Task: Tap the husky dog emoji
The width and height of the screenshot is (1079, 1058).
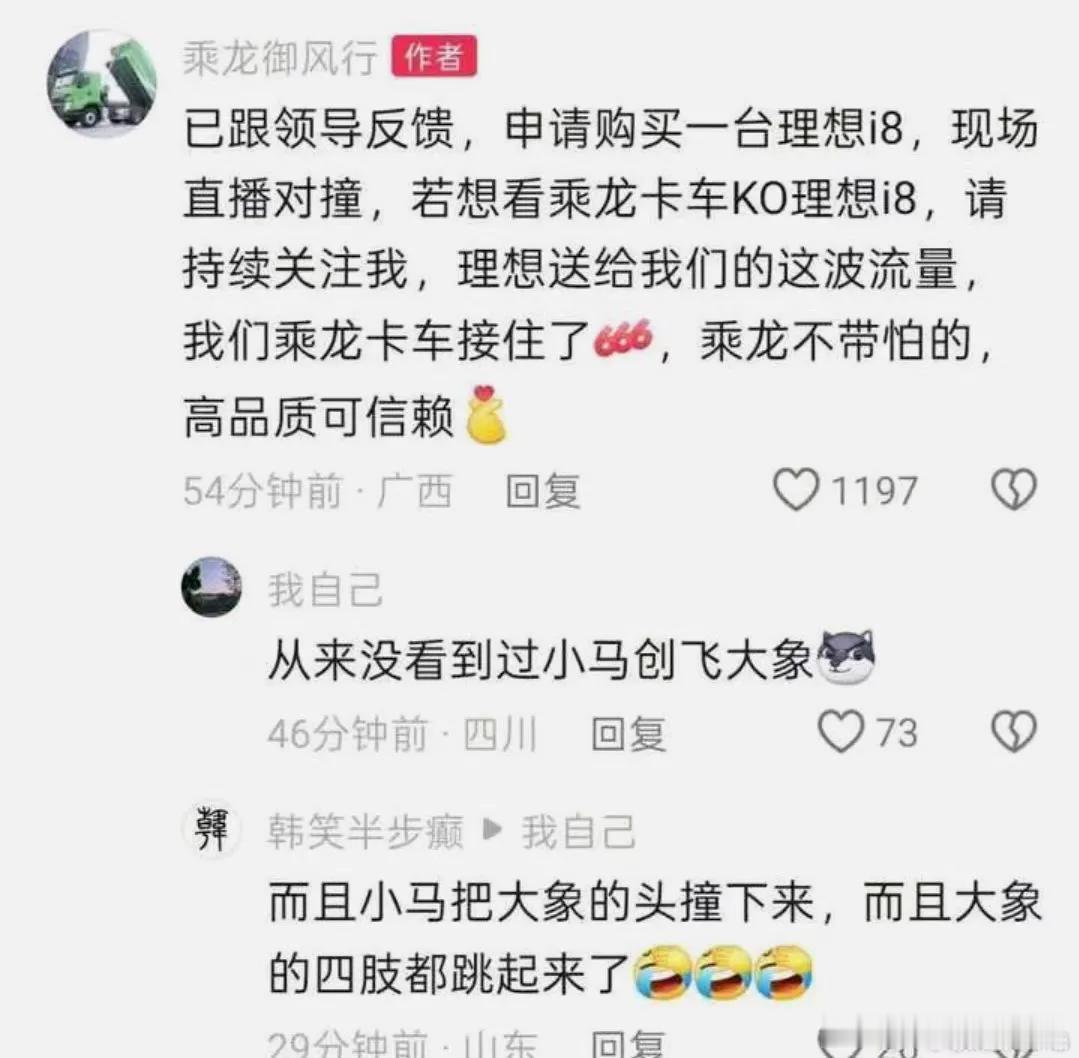Action: (845, 656)
